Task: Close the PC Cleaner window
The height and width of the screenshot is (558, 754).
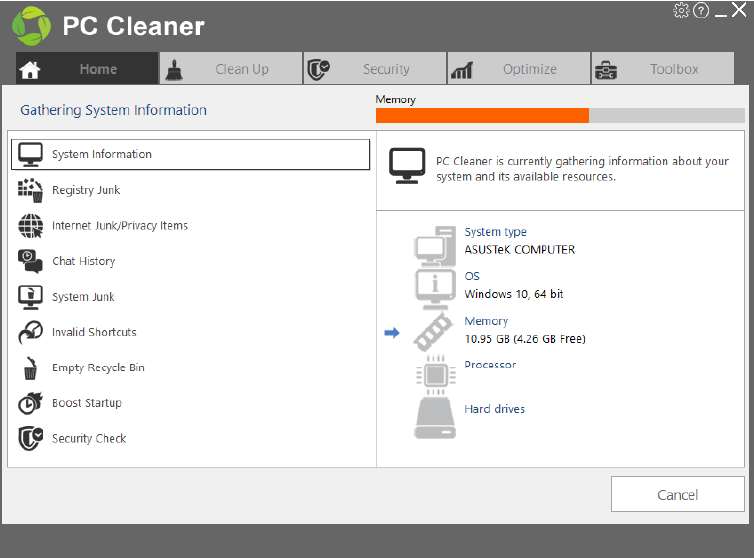Action: (x=739, y=10)
